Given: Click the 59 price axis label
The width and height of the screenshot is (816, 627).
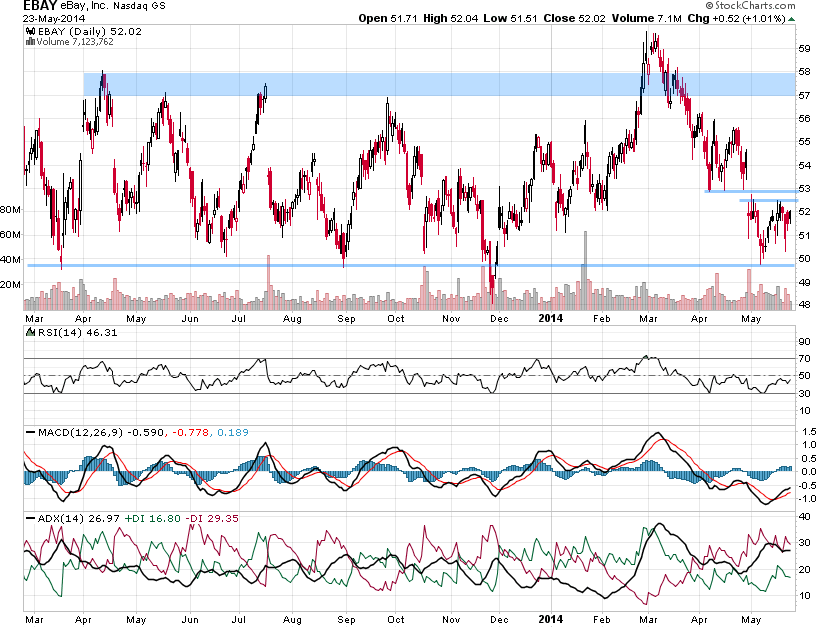Looking at the screenshot, I should [x=805, y=49].
